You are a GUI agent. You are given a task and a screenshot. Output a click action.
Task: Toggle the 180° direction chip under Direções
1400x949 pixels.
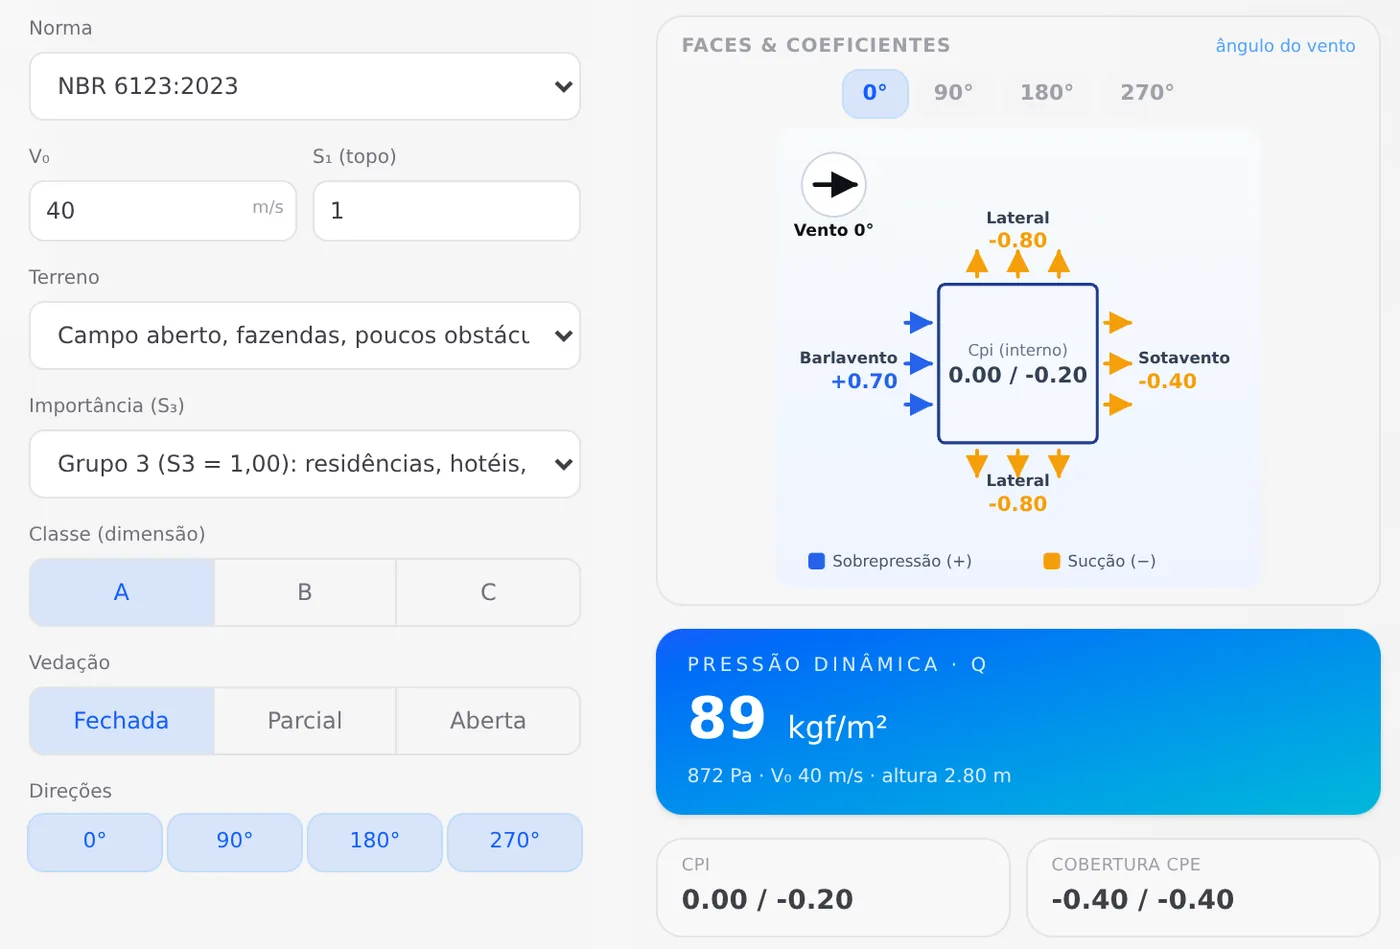(375, 842)
